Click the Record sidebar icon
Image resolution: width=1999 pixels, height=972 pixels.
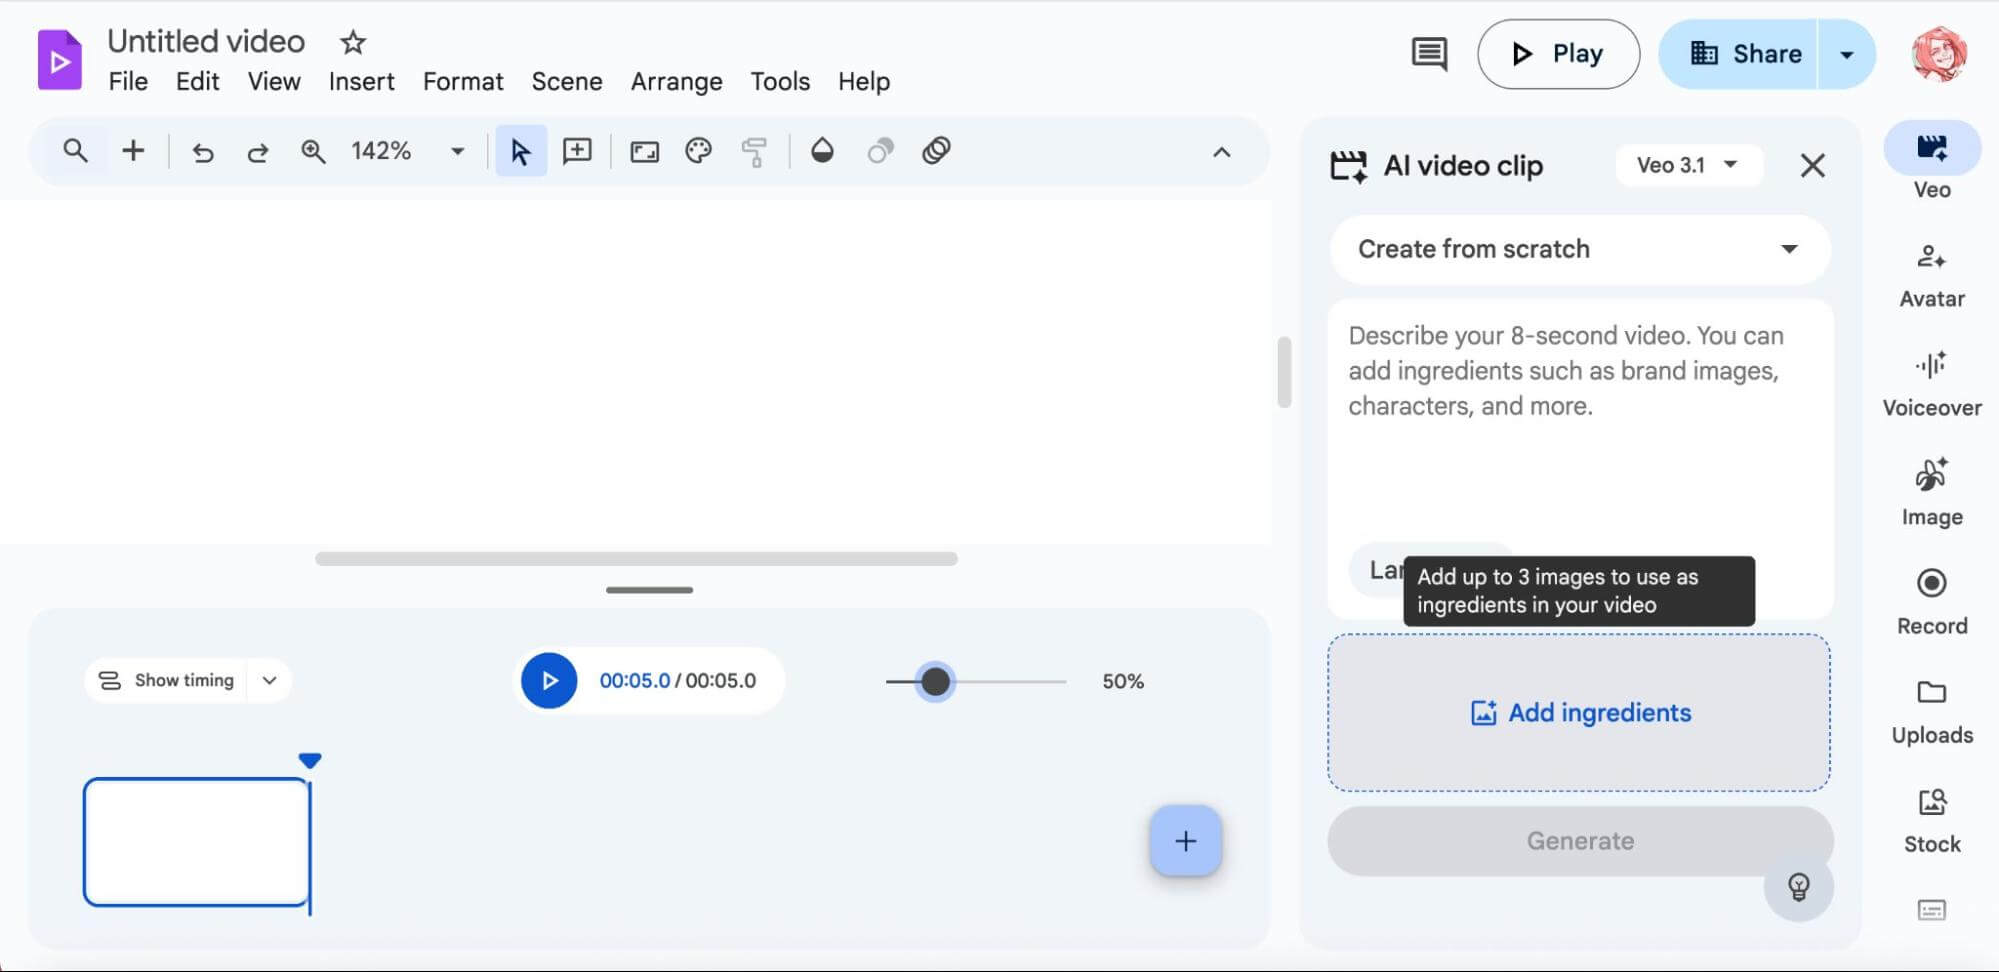(x=1931, y=601)
